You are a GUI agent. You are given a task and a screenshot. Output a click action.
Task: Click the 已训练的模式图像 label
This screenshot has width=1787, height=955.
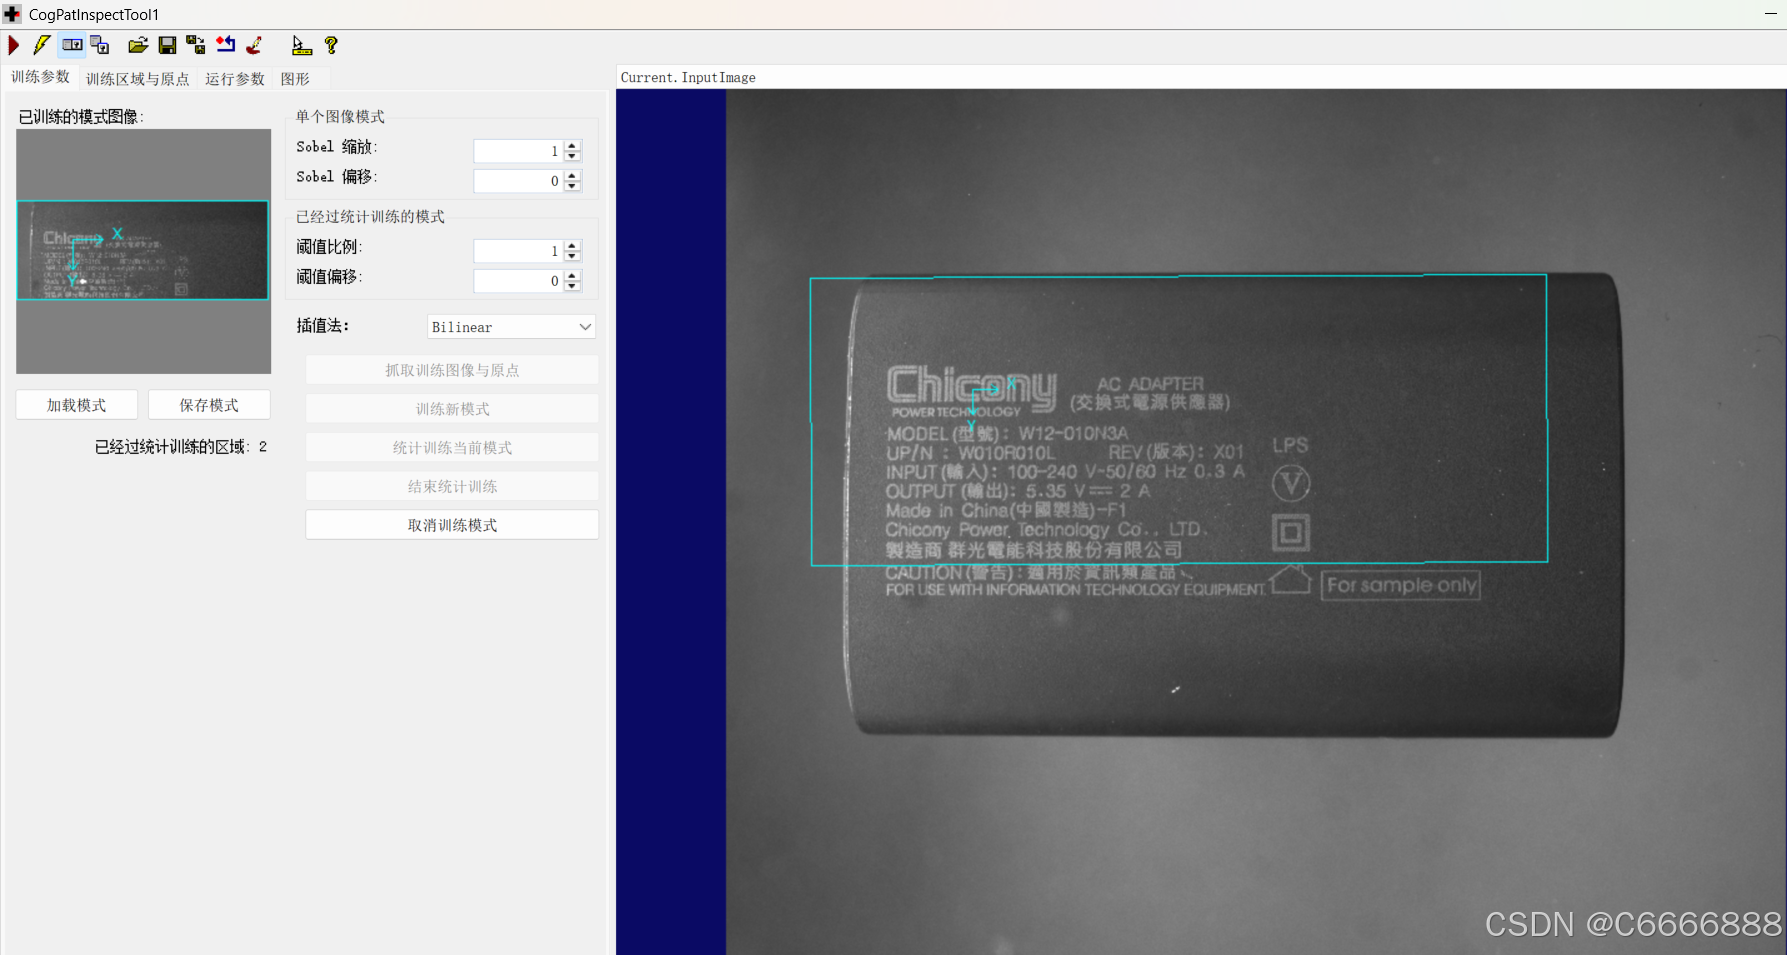[81, 117]
